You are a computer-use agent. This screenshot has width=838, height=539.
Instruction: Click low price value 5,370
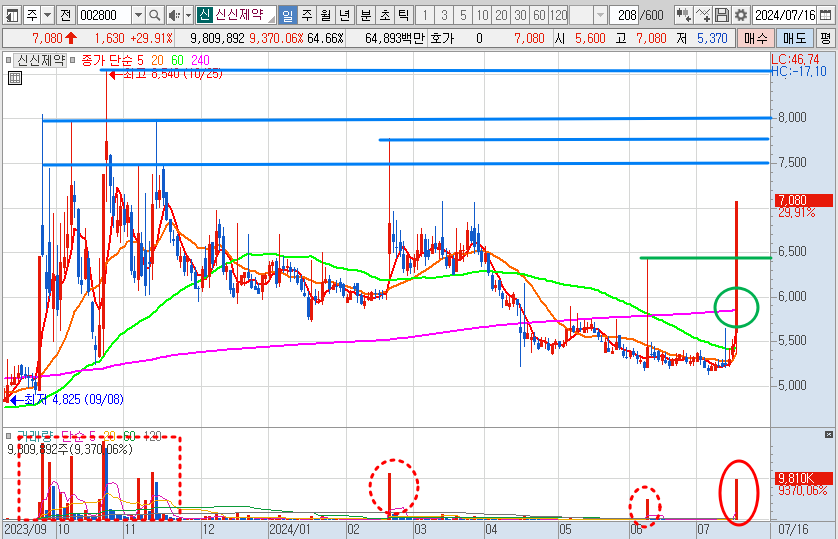[x=712, y=38]
